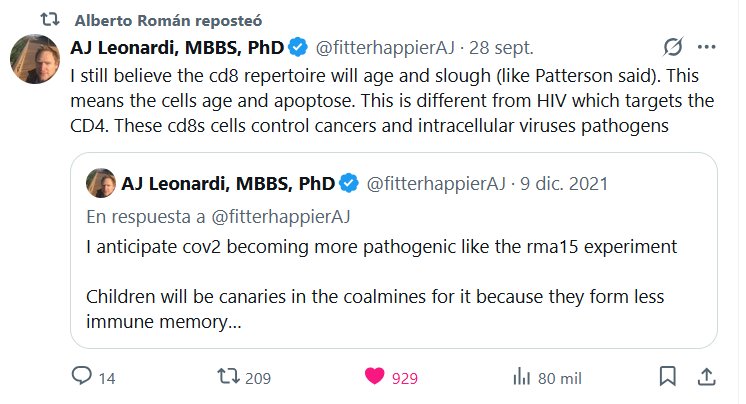
Task: Click the Grok circle-slash icon
Action: [x=673, y=47]
